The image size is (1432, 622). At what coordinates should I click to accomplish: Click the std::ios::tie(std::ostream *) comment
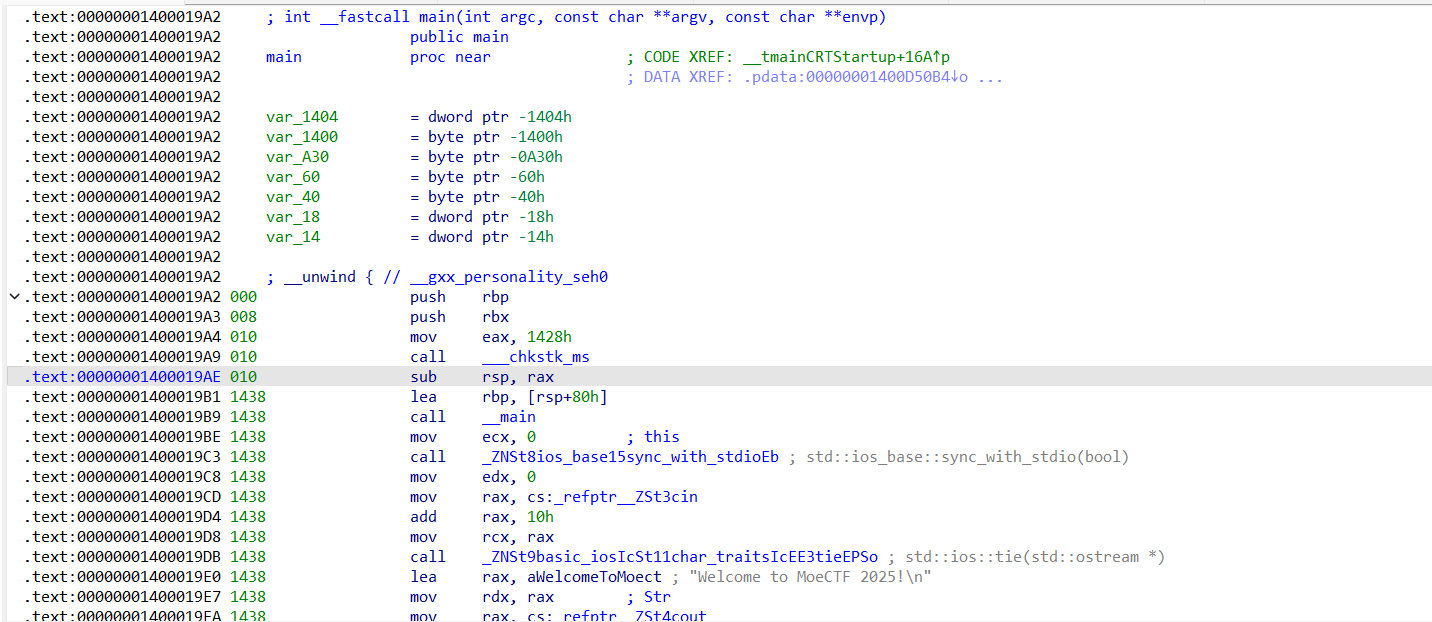[1026, 557]
